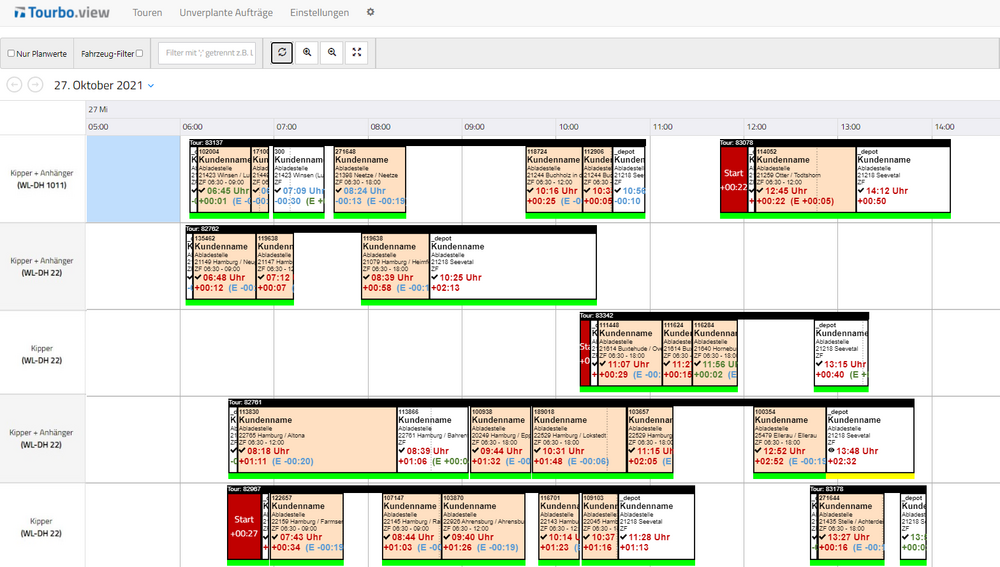
Task: Go to previous day with left arrow
Action: (x=15, y=85)
